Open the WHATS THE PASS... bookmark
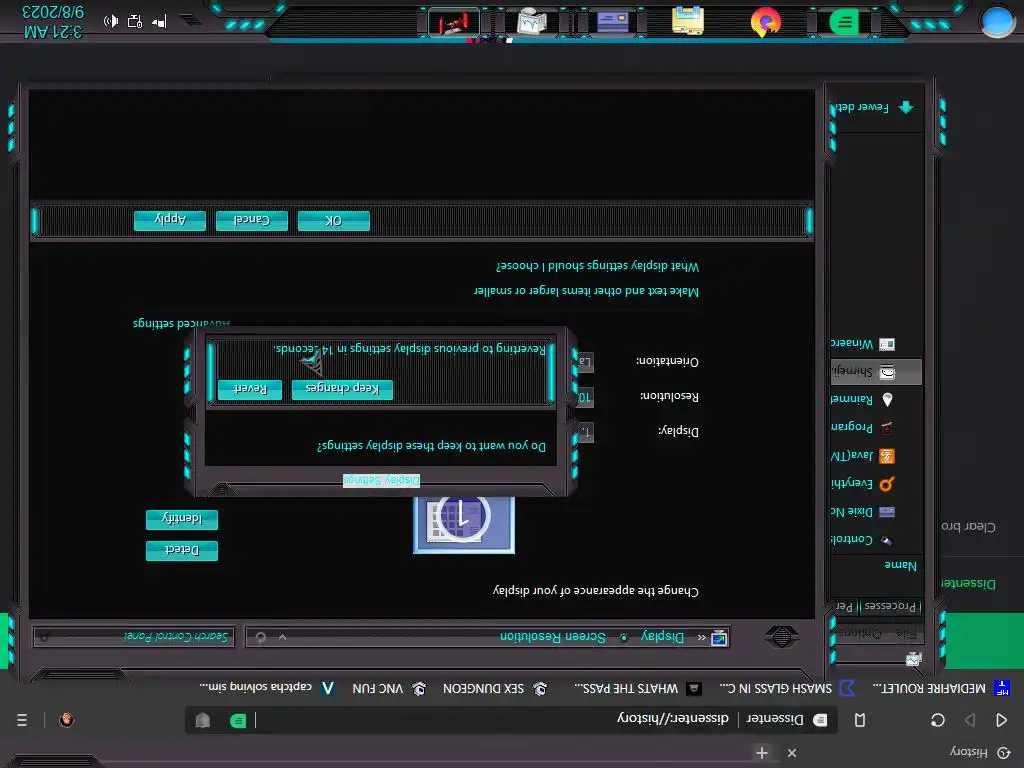The image size is (1024, 768). pos(637,688)
